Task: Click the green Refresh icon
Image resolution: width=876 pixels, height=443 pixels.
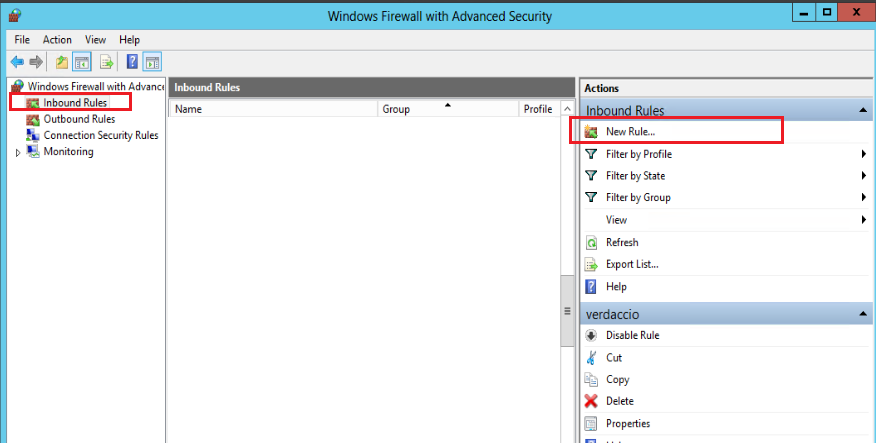Action: pyautogui.click(x=591, y=242)
